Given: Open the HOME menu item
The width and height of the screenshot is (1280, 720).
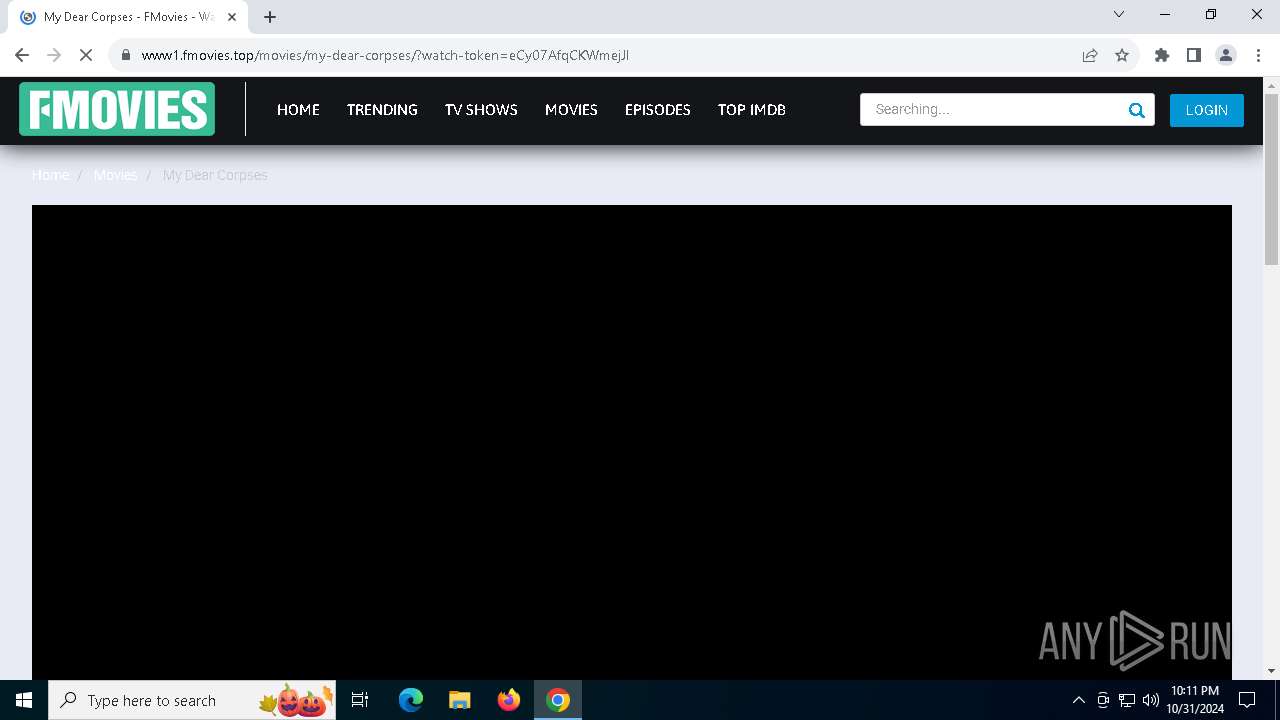Looking at the screenshot, I should [x=298, y=110].
